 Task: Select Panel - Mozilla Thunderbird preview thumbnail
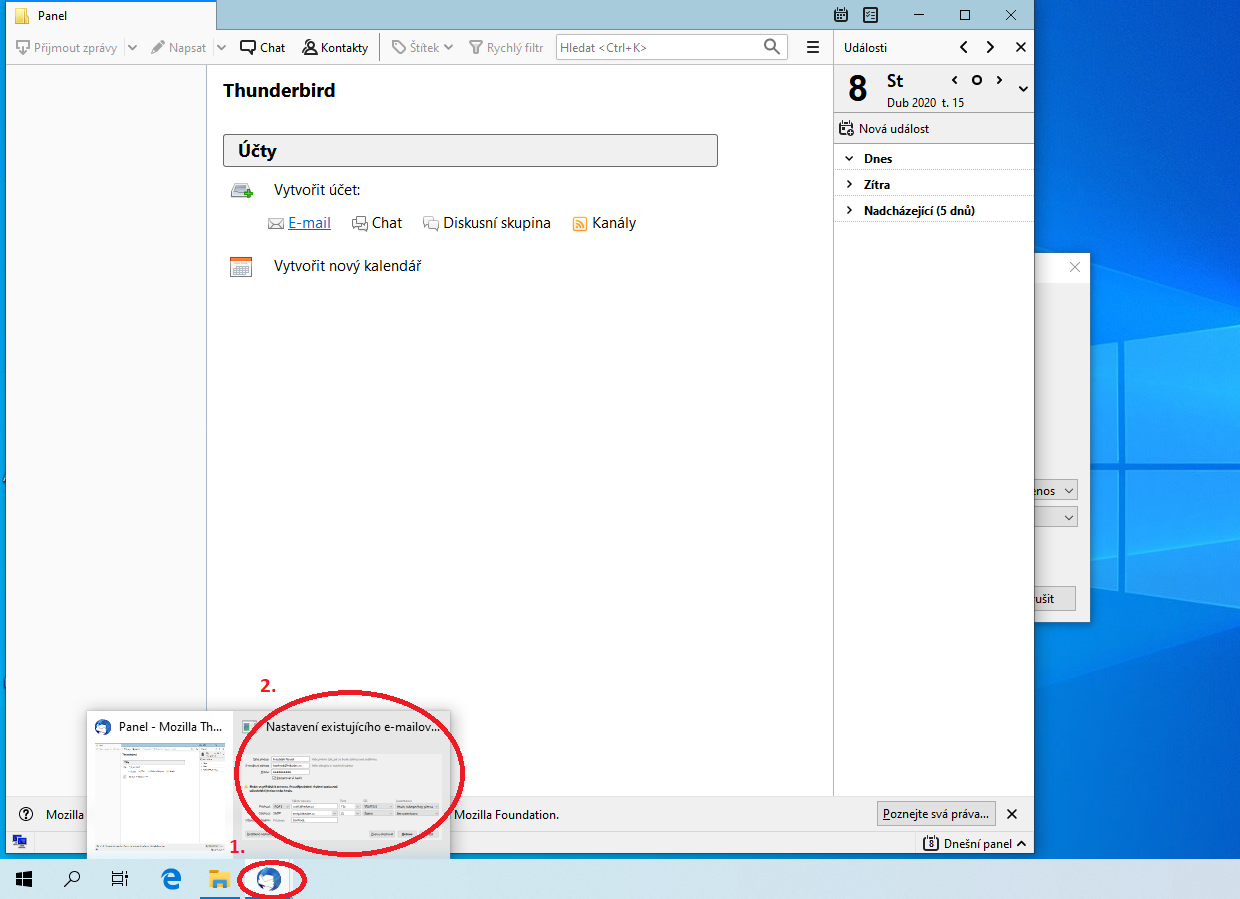[160, 783]
